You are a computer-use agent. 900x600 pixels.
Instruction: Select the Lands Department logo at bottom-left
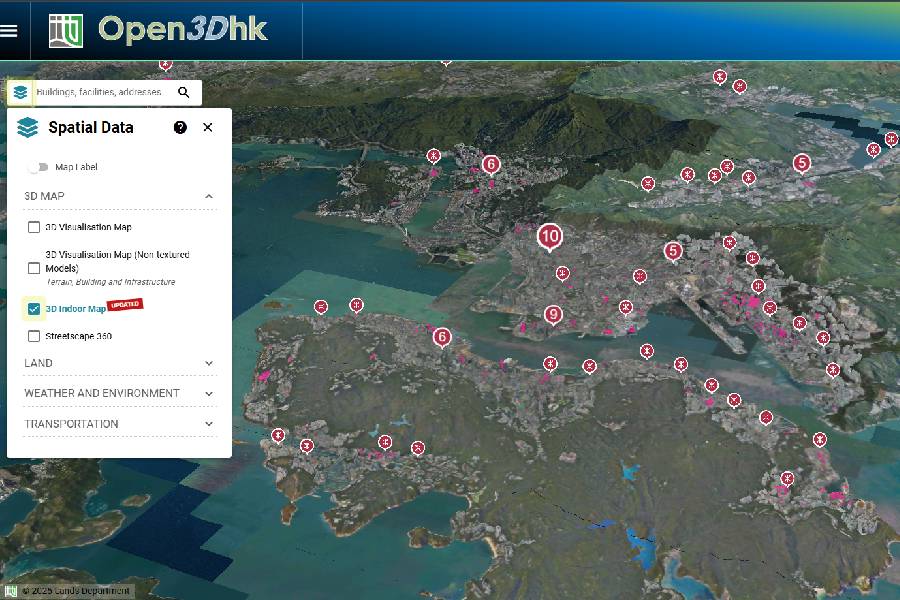[x=11, y=590]
